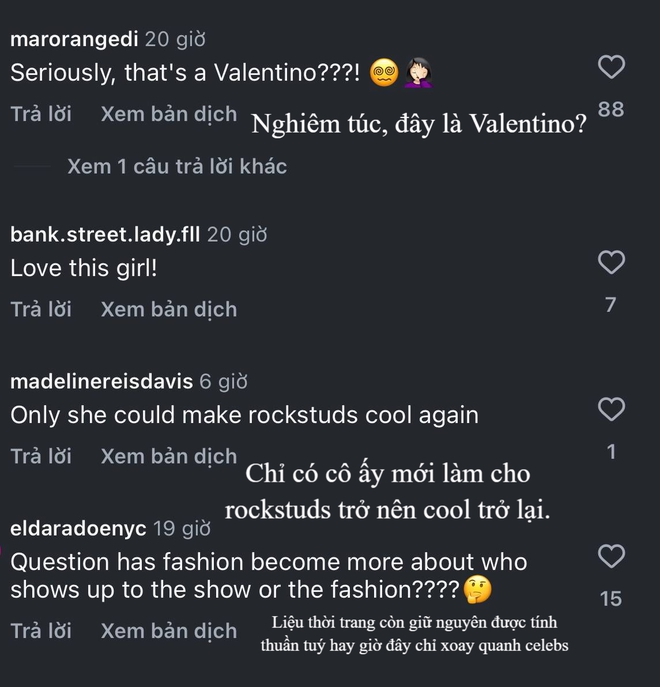
Task: Show translation for 'Love this girl!'
Action: click(x=169, y=309)
